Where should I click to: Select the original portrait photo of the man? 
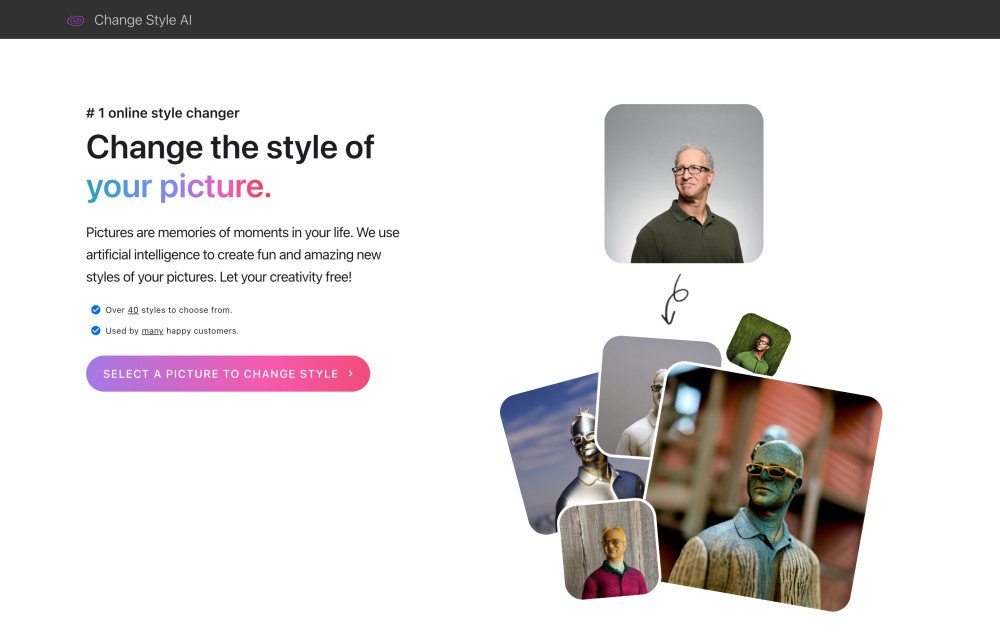point(684,184)
